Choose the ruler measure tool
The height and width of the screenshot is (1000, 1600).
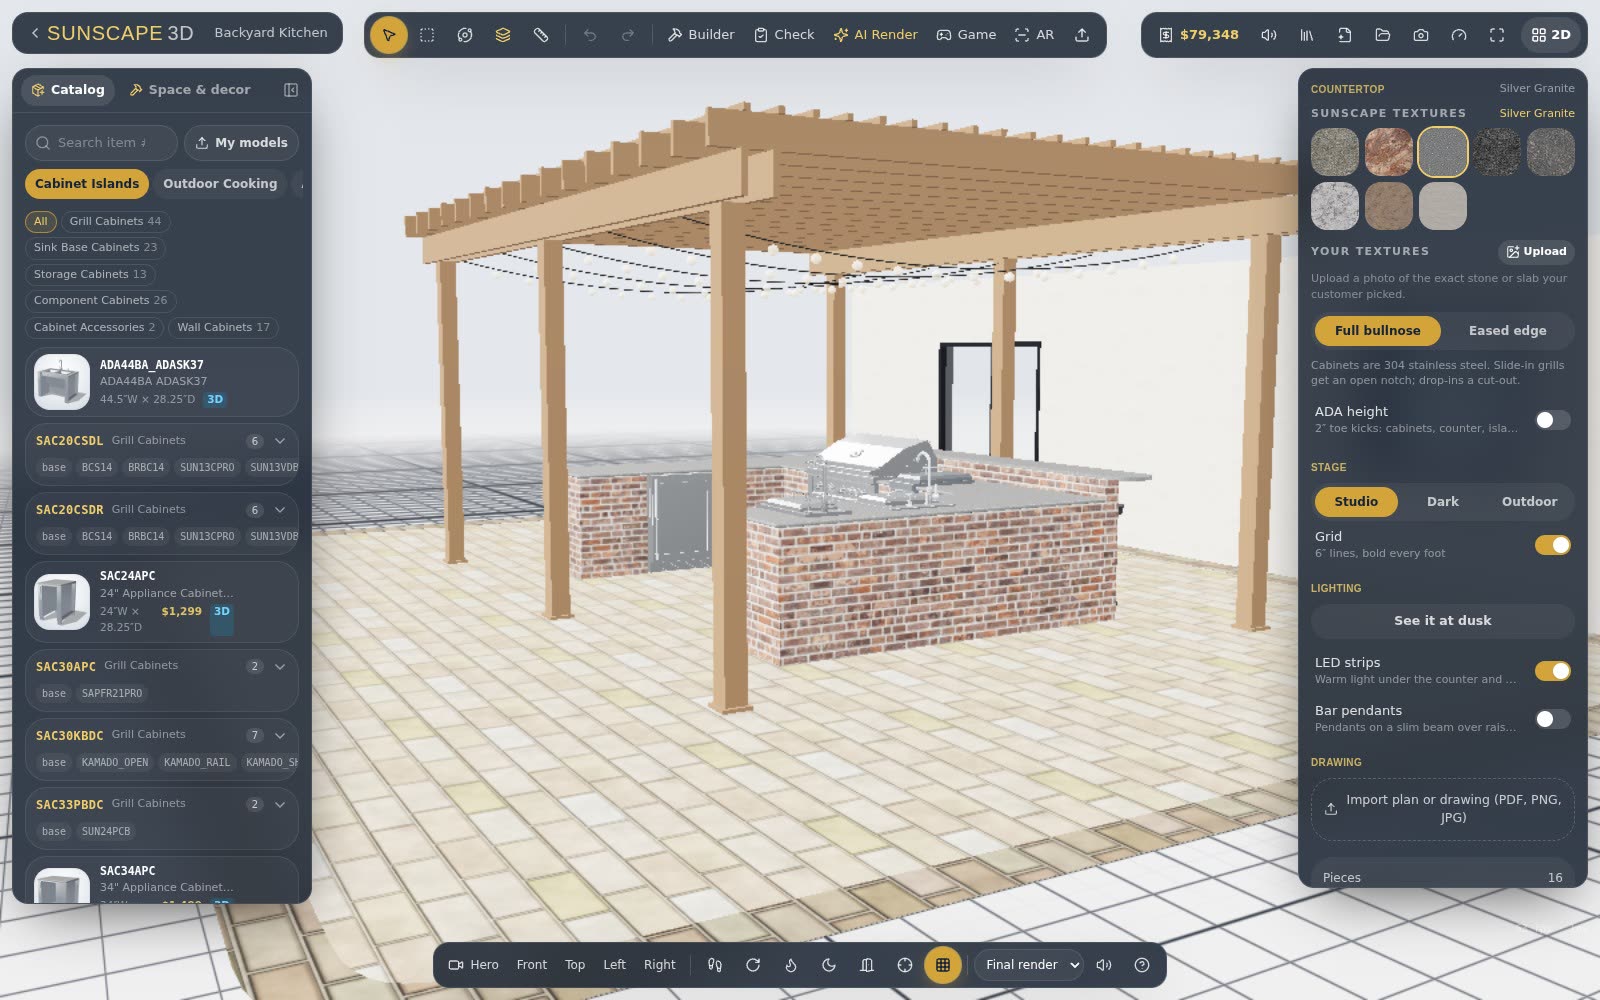pyautogui.click(x=541, y=35)
